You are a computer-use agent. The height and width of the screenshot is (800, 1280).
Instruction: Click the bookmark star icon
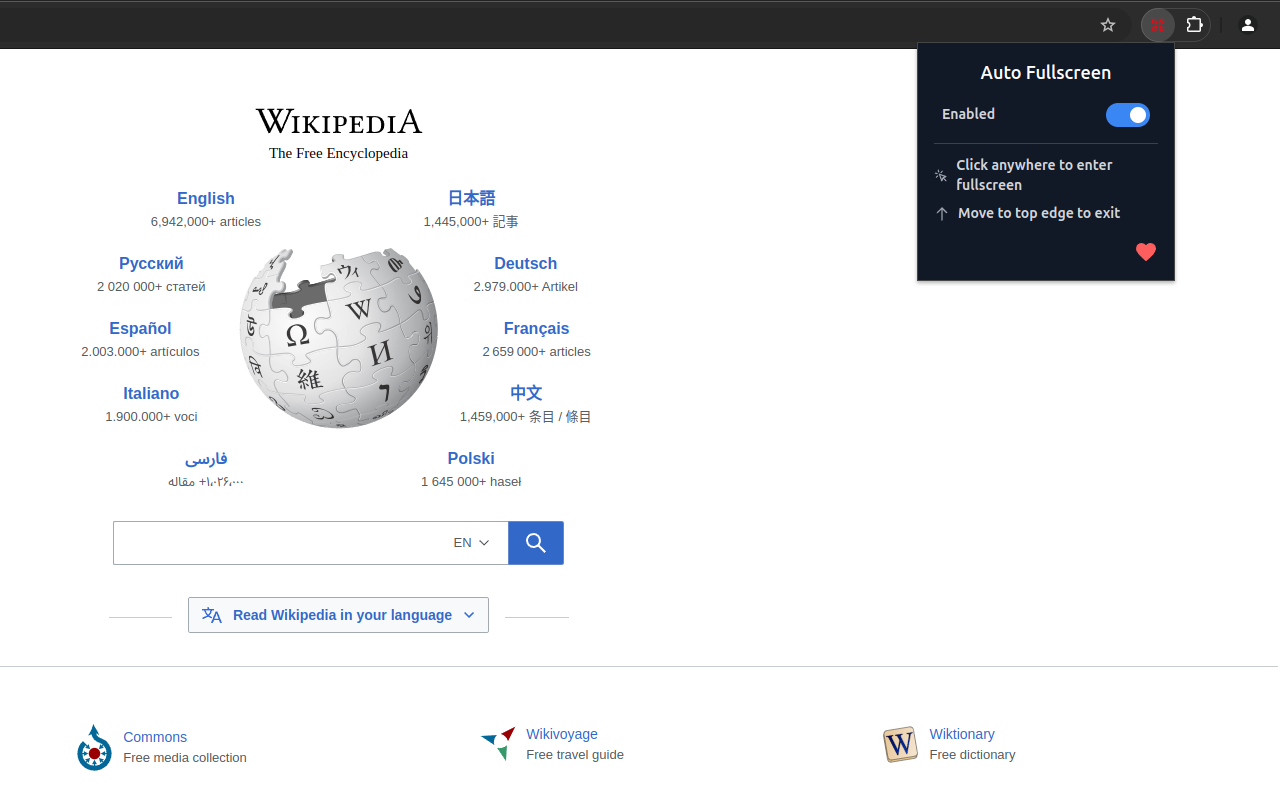(1107, 24)
